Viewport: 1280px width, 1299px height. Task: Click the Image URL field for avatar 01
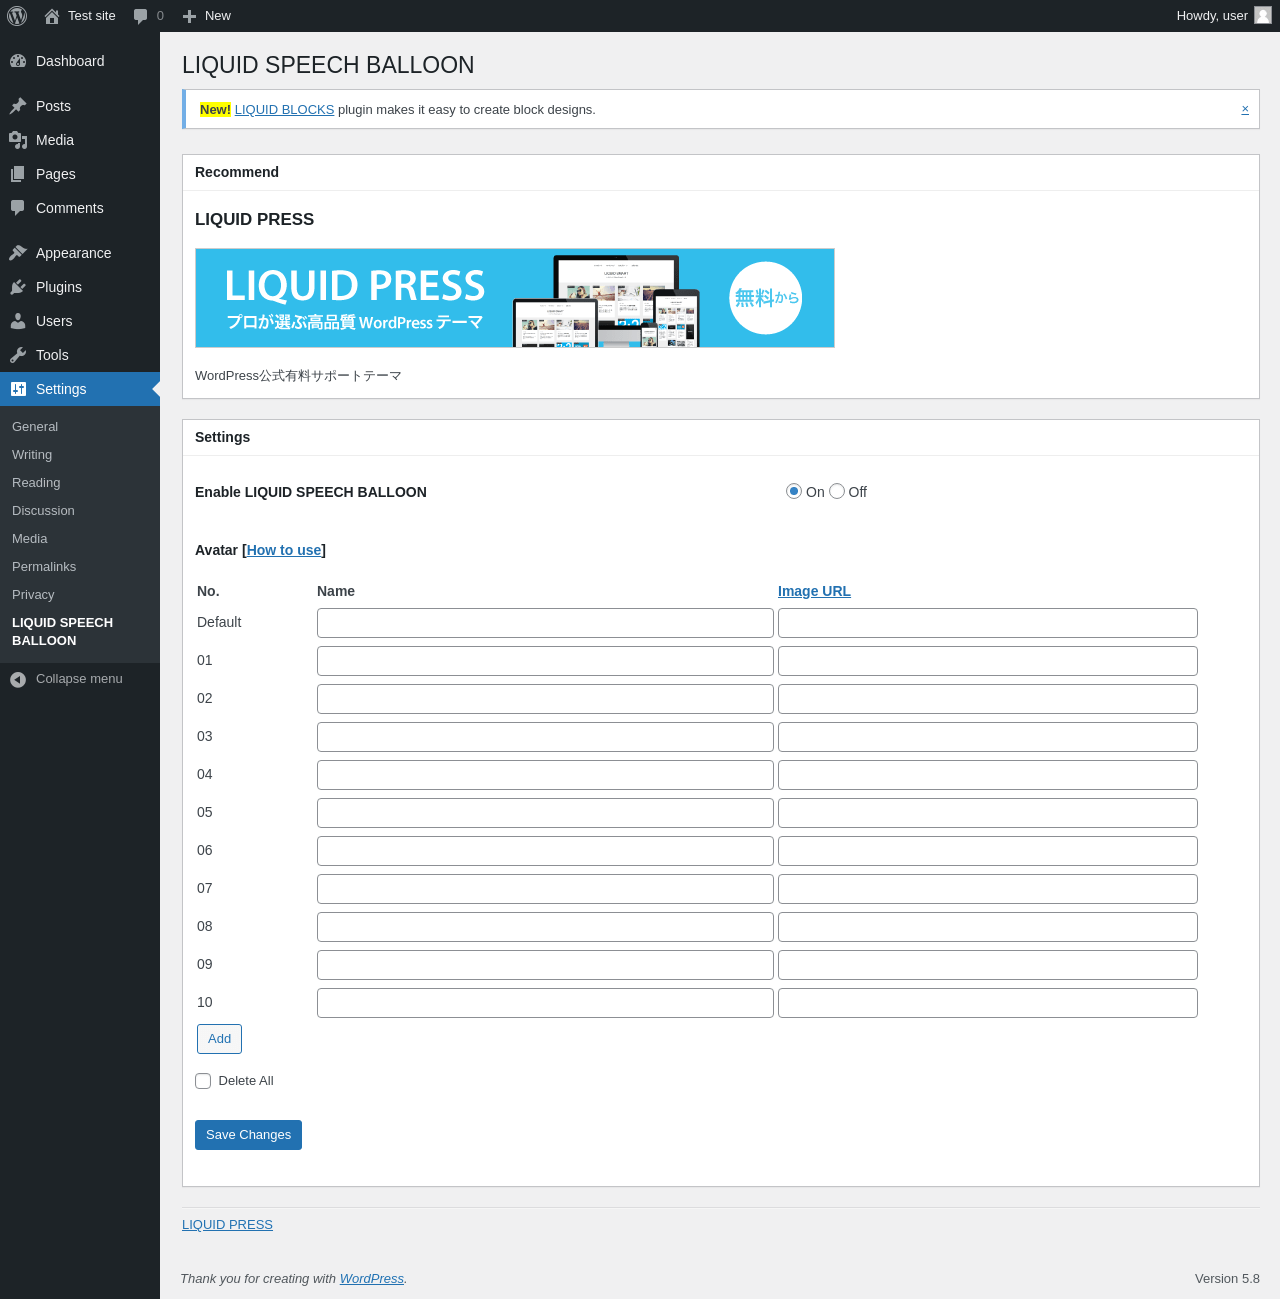[x=988, y=661]
